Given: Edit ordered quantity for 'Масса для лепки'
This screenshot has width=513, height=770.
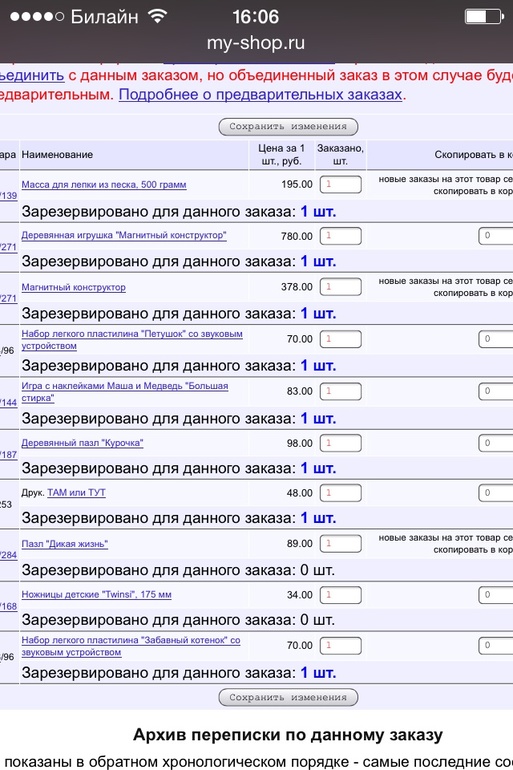Looking at the screenshot, I should [341, 185].
